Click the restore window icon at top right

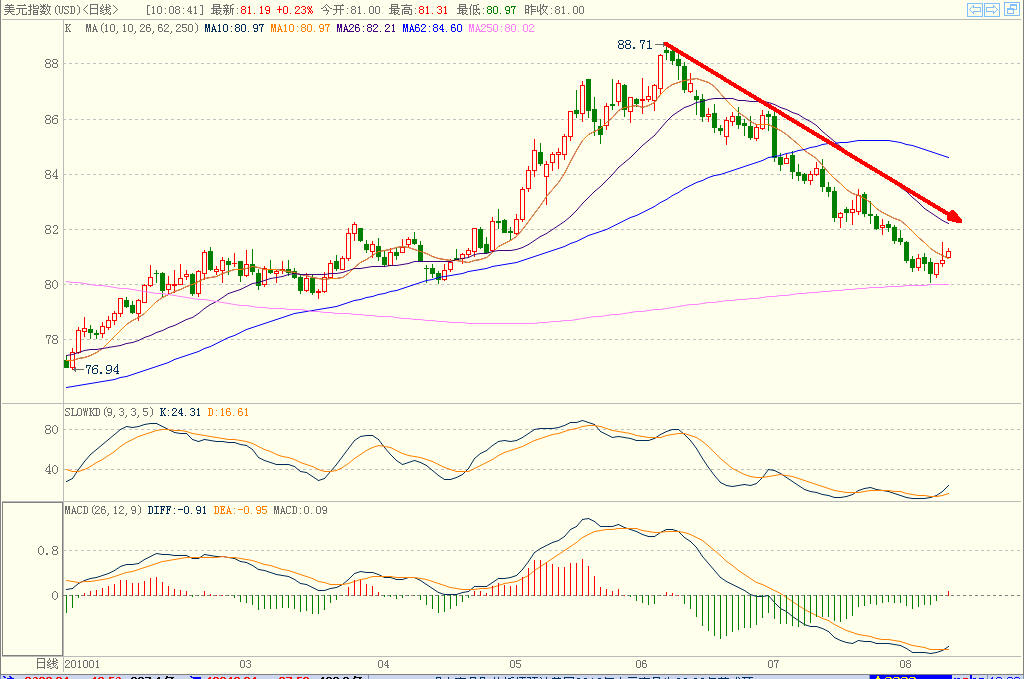point(1010,9)
